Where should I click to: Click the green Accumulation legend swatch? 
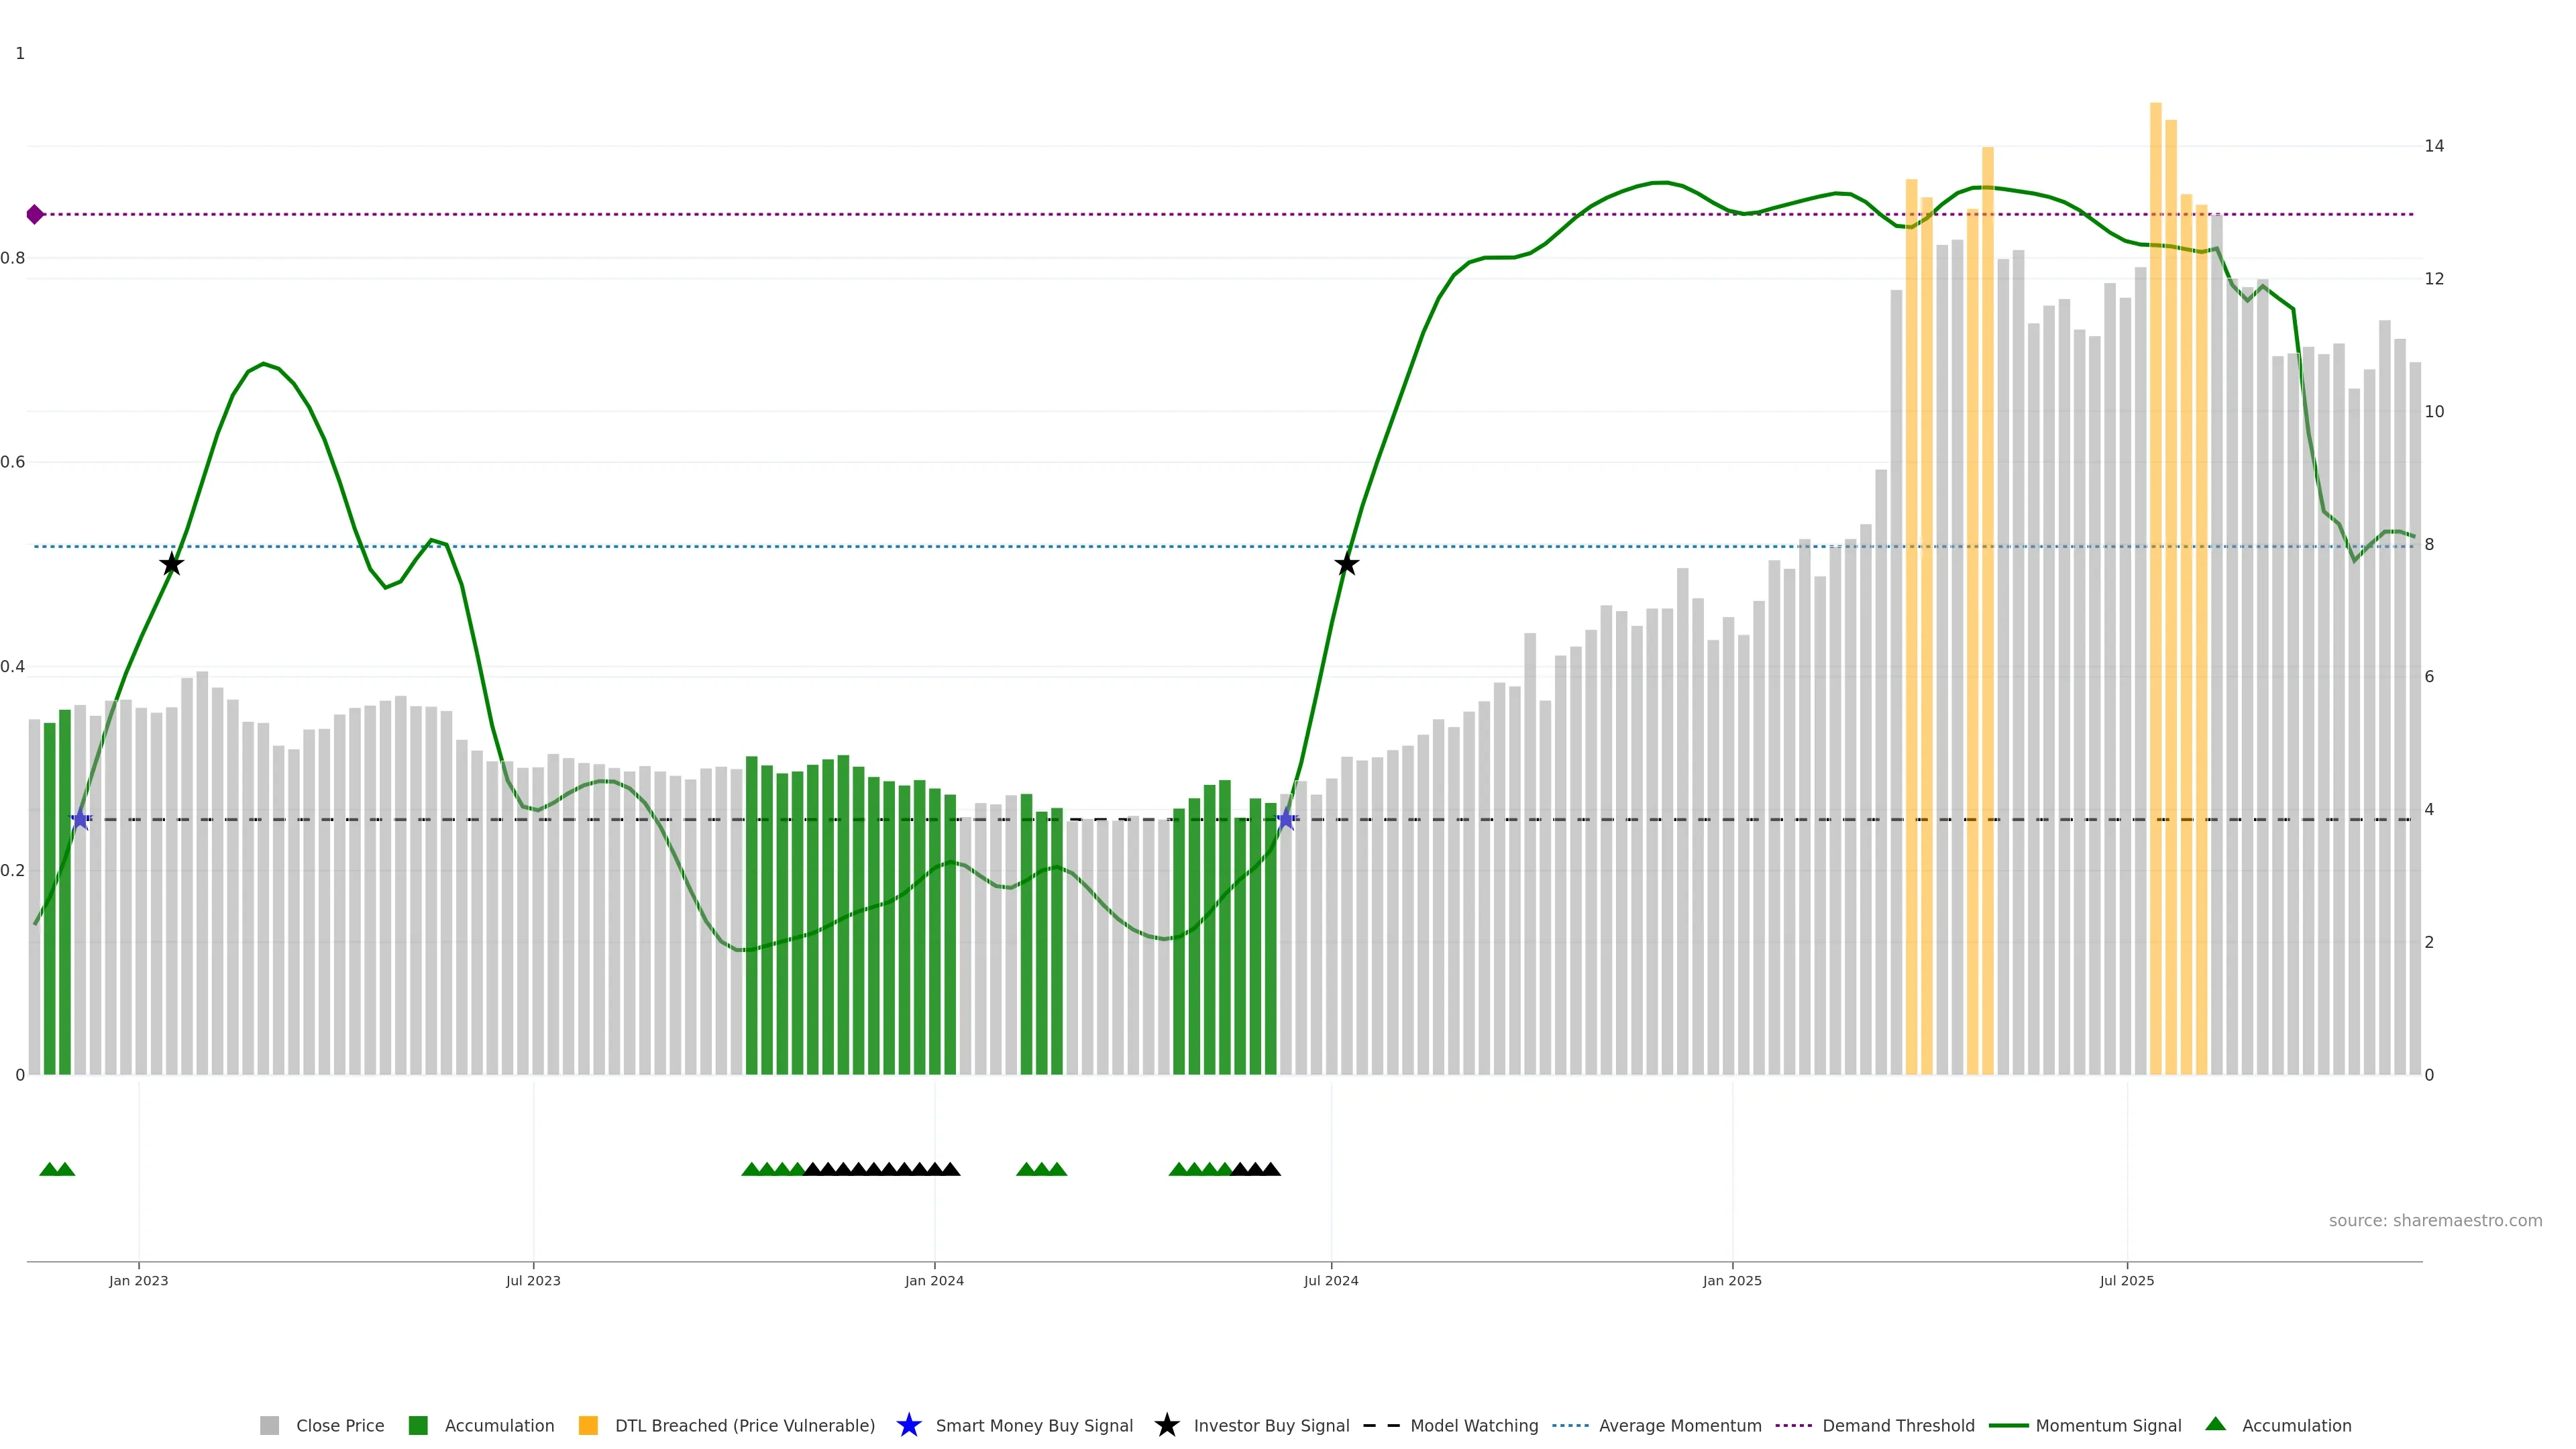(x=418, y=1425)
